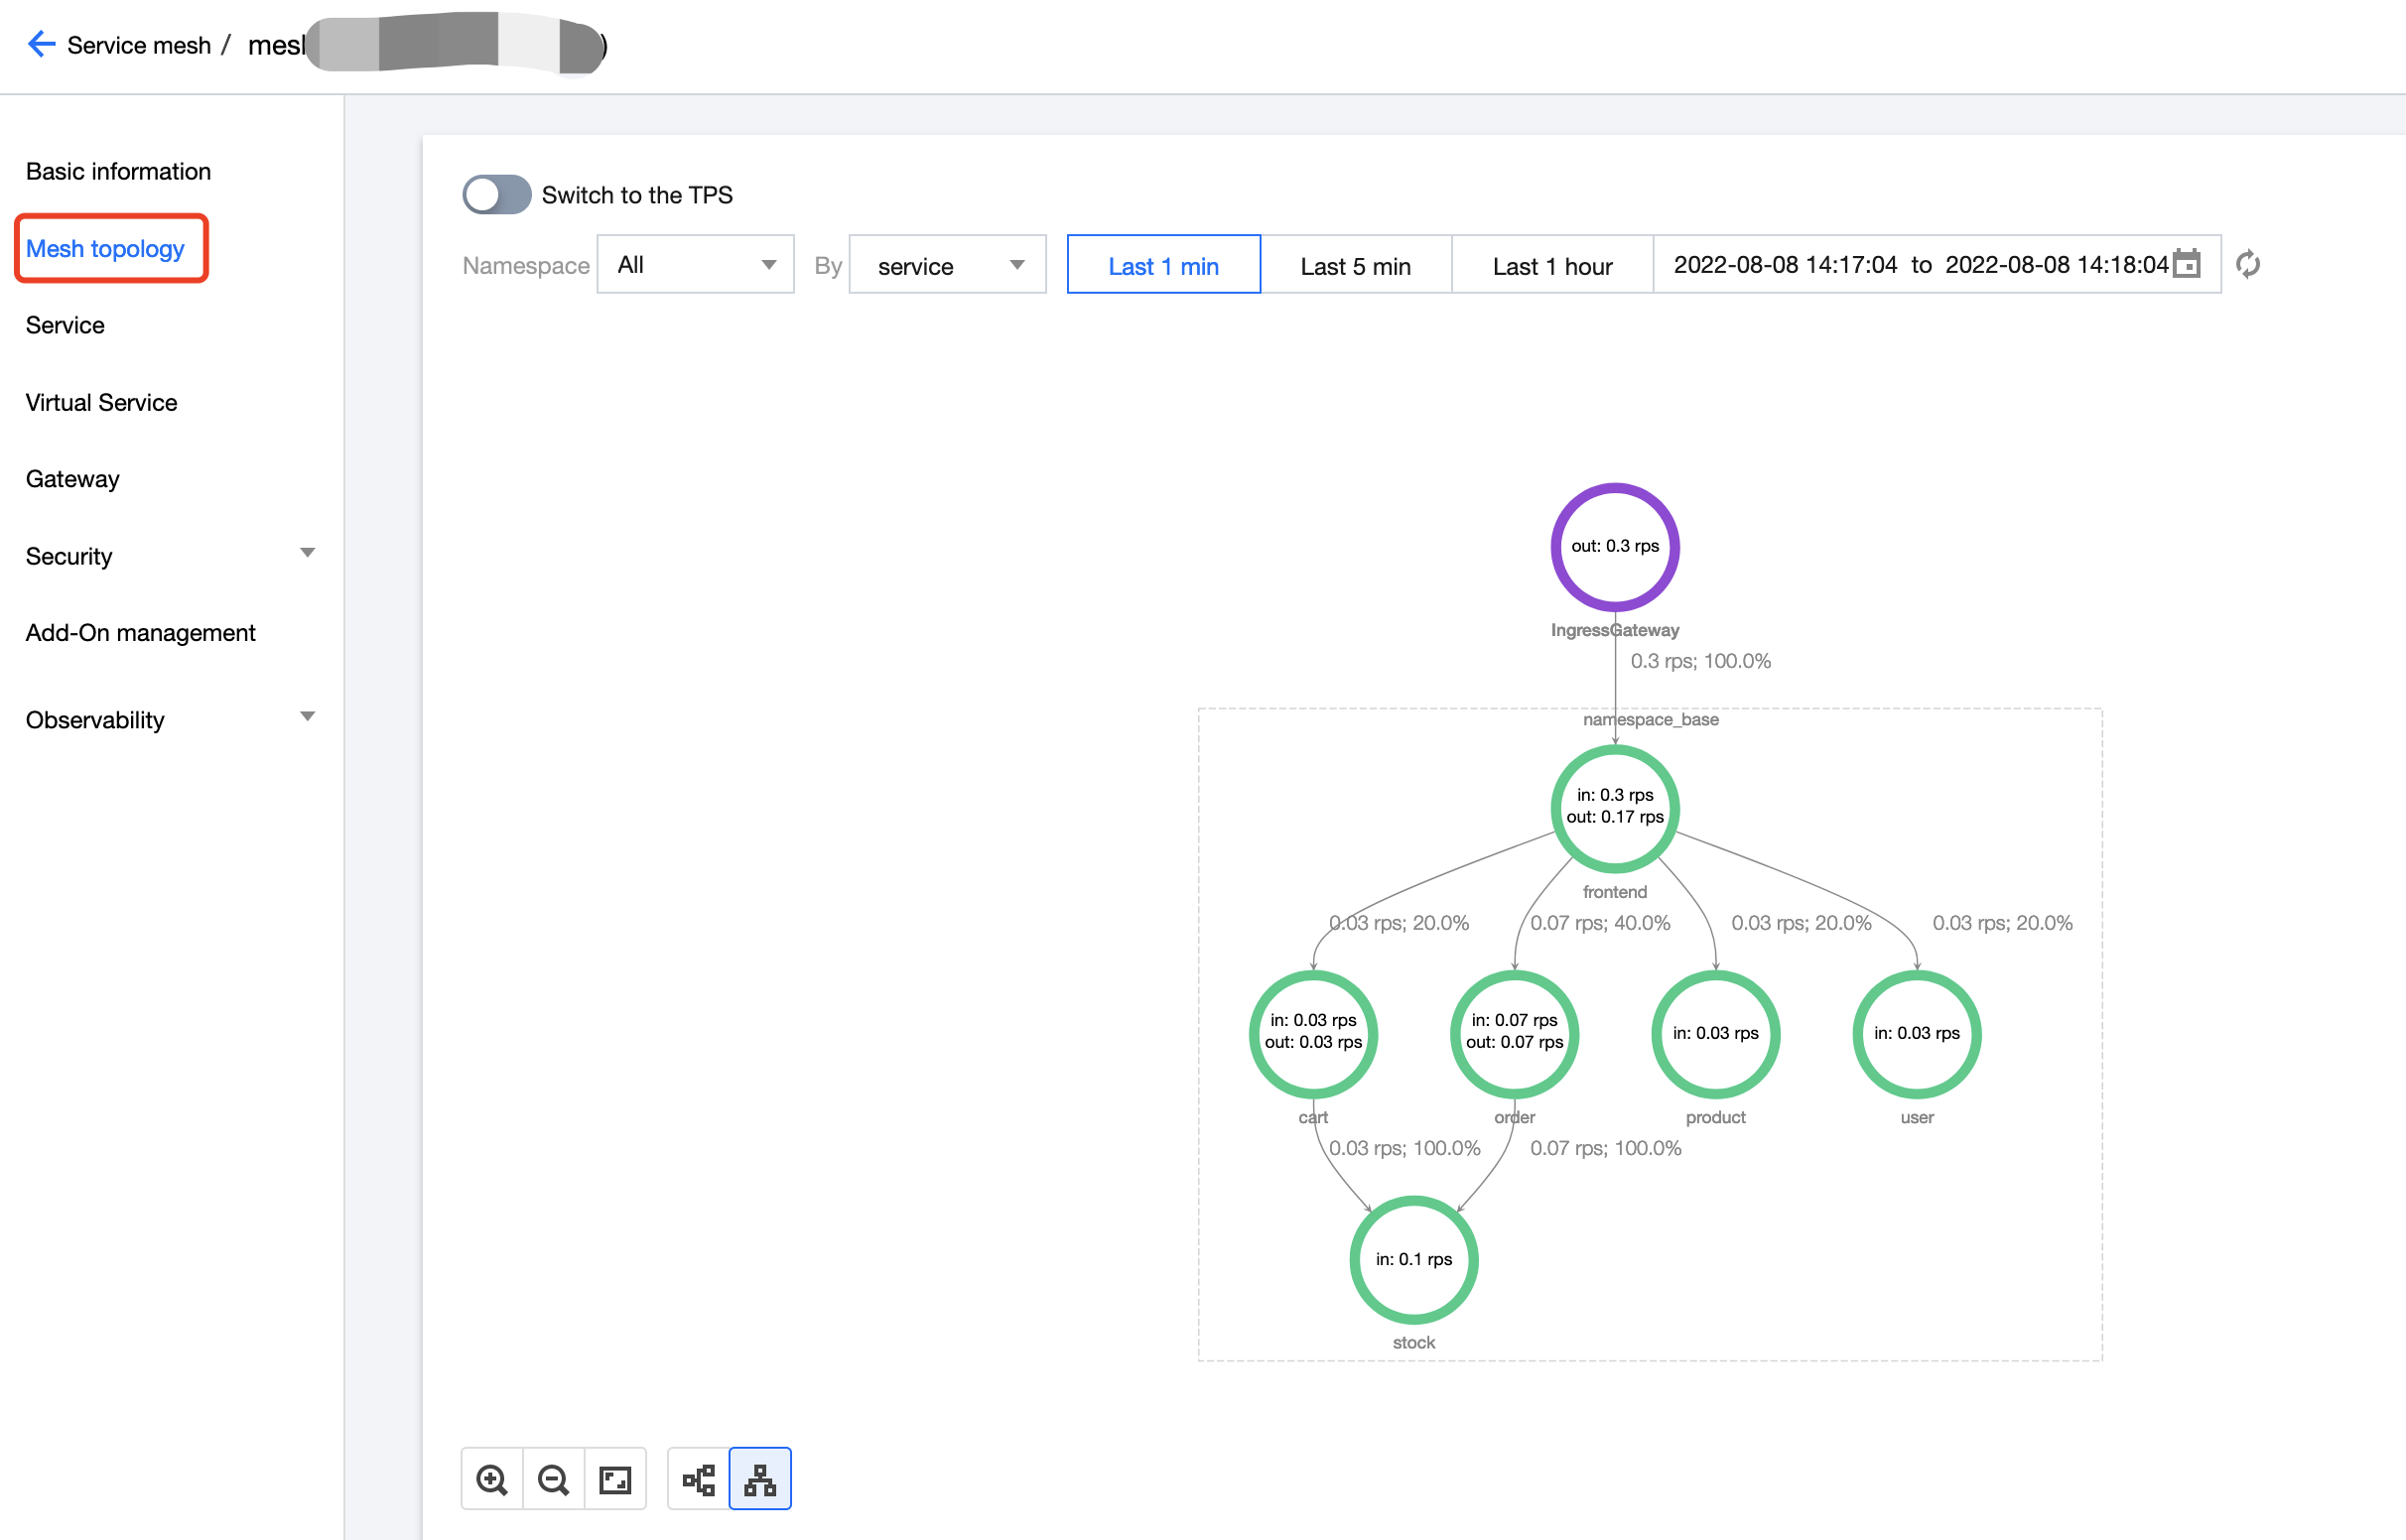
Task: Open the calendar date picker icon
Action: 2188,264
